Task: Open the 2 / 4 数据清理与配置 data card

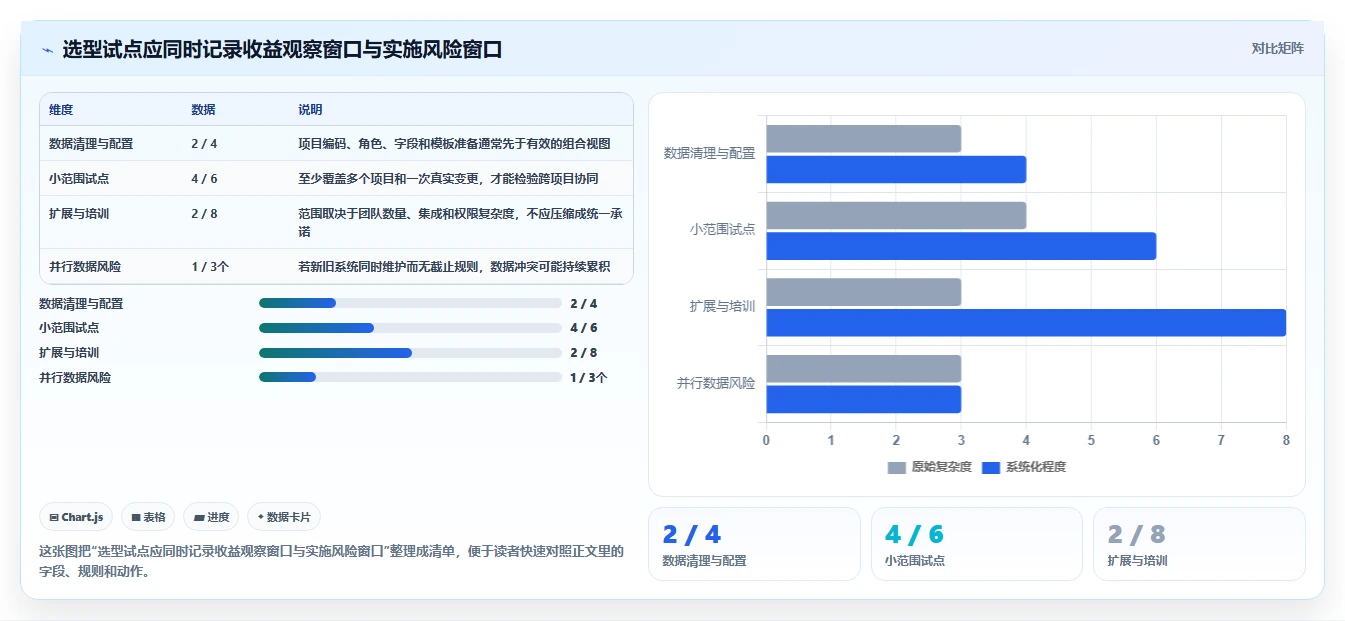Action: point(754,544)
